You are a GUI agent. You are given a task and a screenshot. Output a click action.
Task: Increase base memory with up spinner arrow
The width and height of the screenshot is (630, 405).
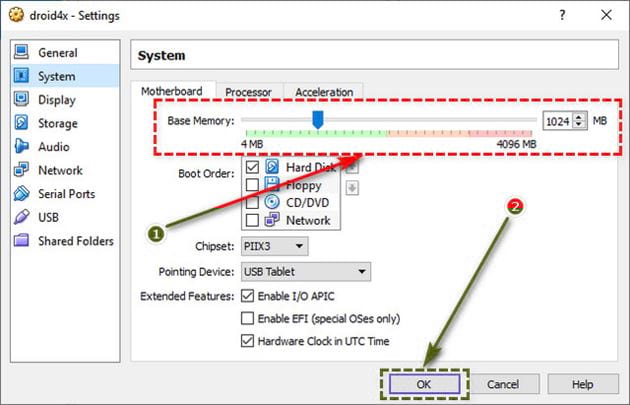pos(579,117)
